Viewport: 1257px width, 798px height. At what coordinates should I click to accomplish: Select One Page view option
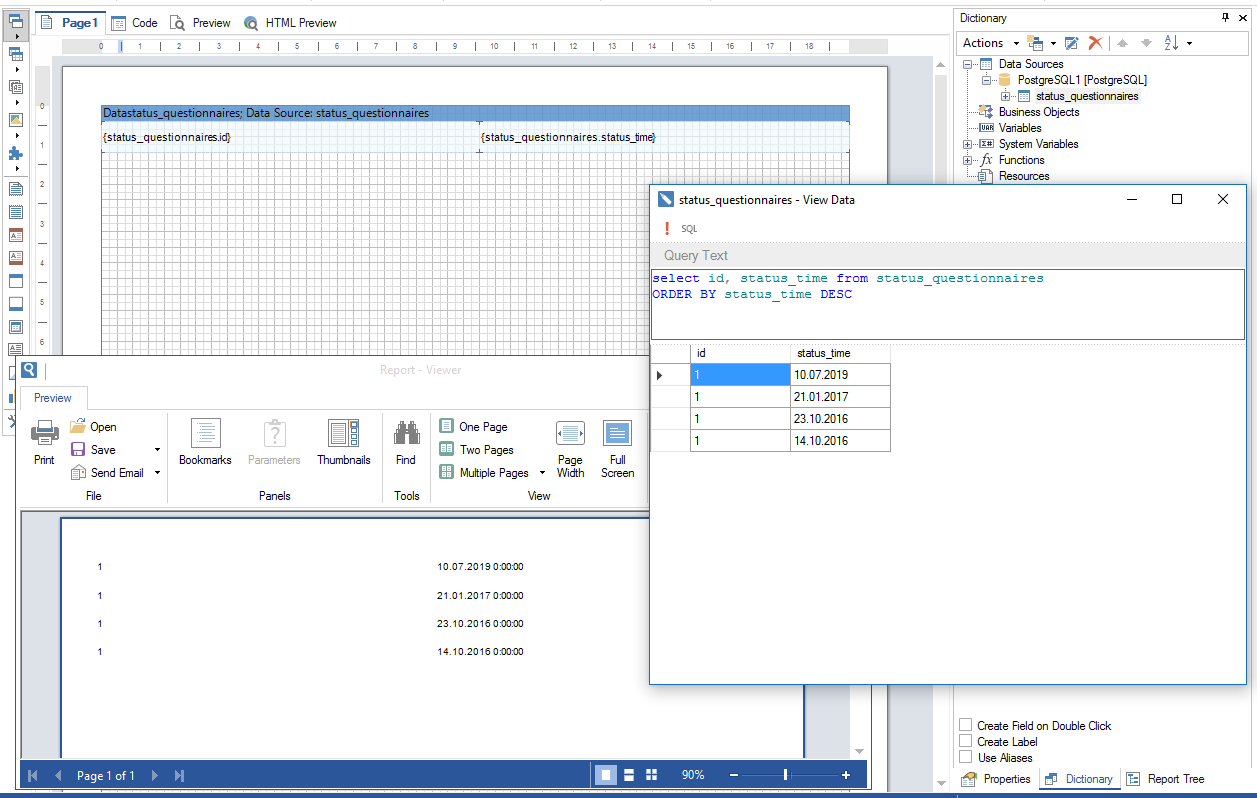[474, 426]
